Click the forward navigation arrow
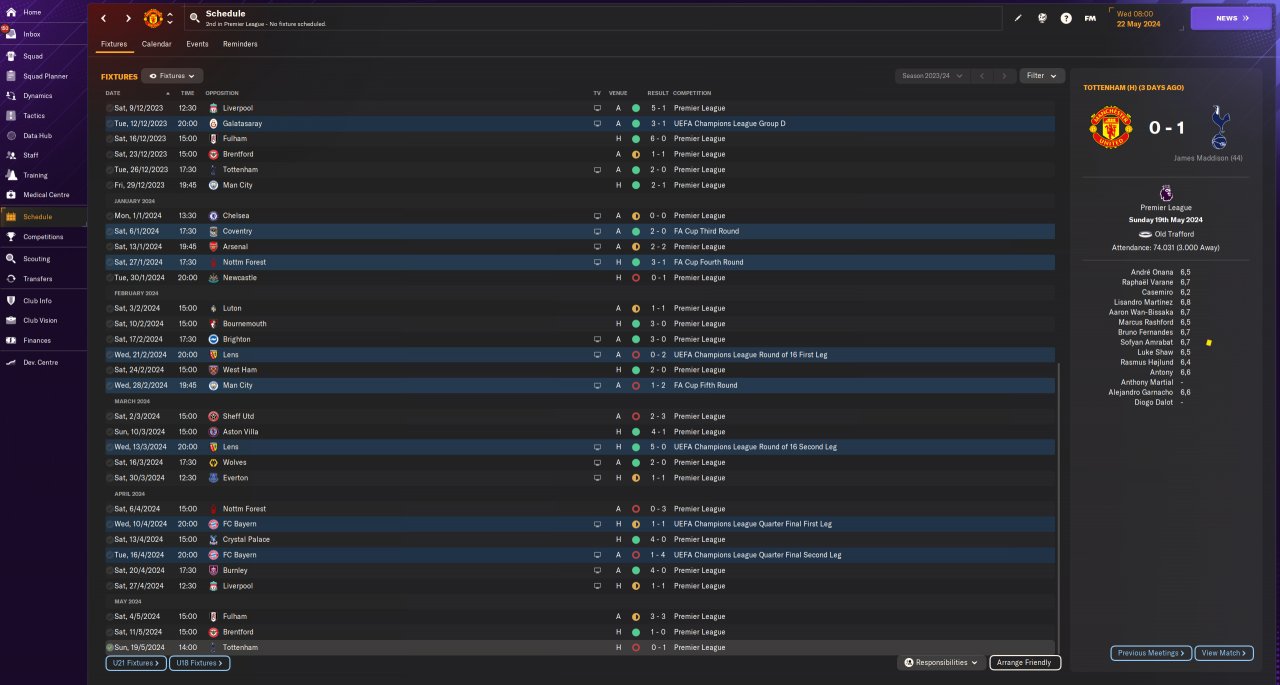Image resolution: width=1280 pixels, height=685 pixels. pyautogui.click(x=128, y=18)
